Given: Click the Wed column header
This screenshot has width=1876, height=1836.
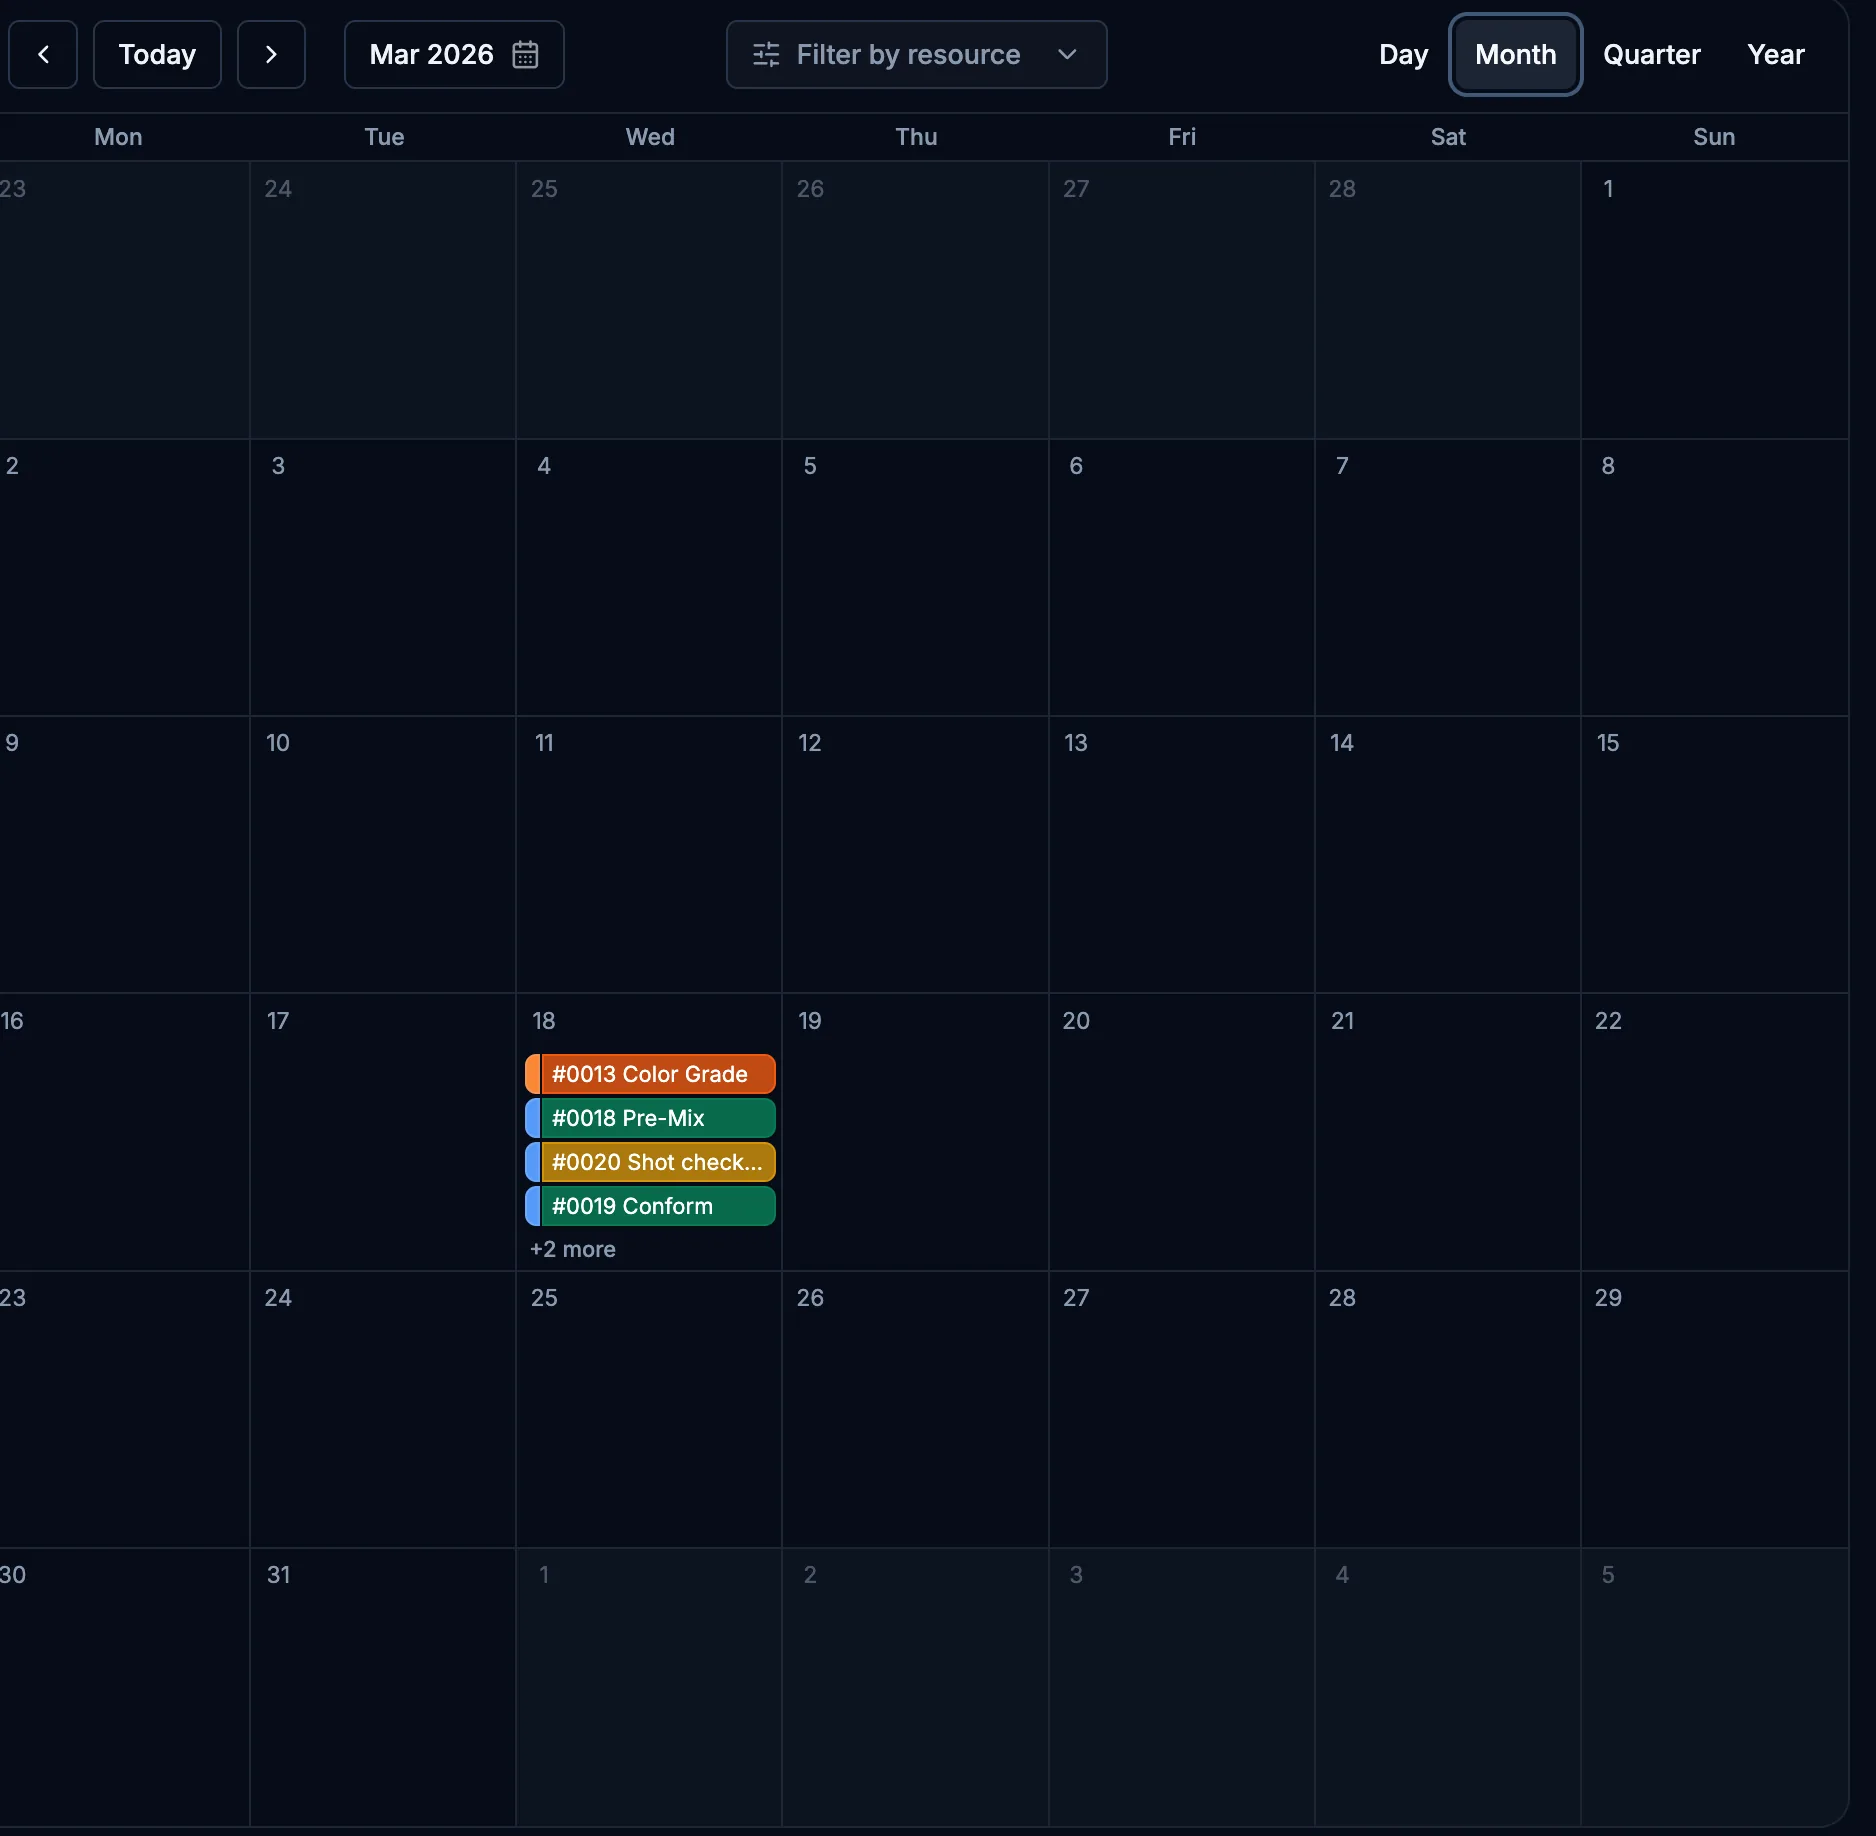Looking at the screenshot, I should click(650, 137).
